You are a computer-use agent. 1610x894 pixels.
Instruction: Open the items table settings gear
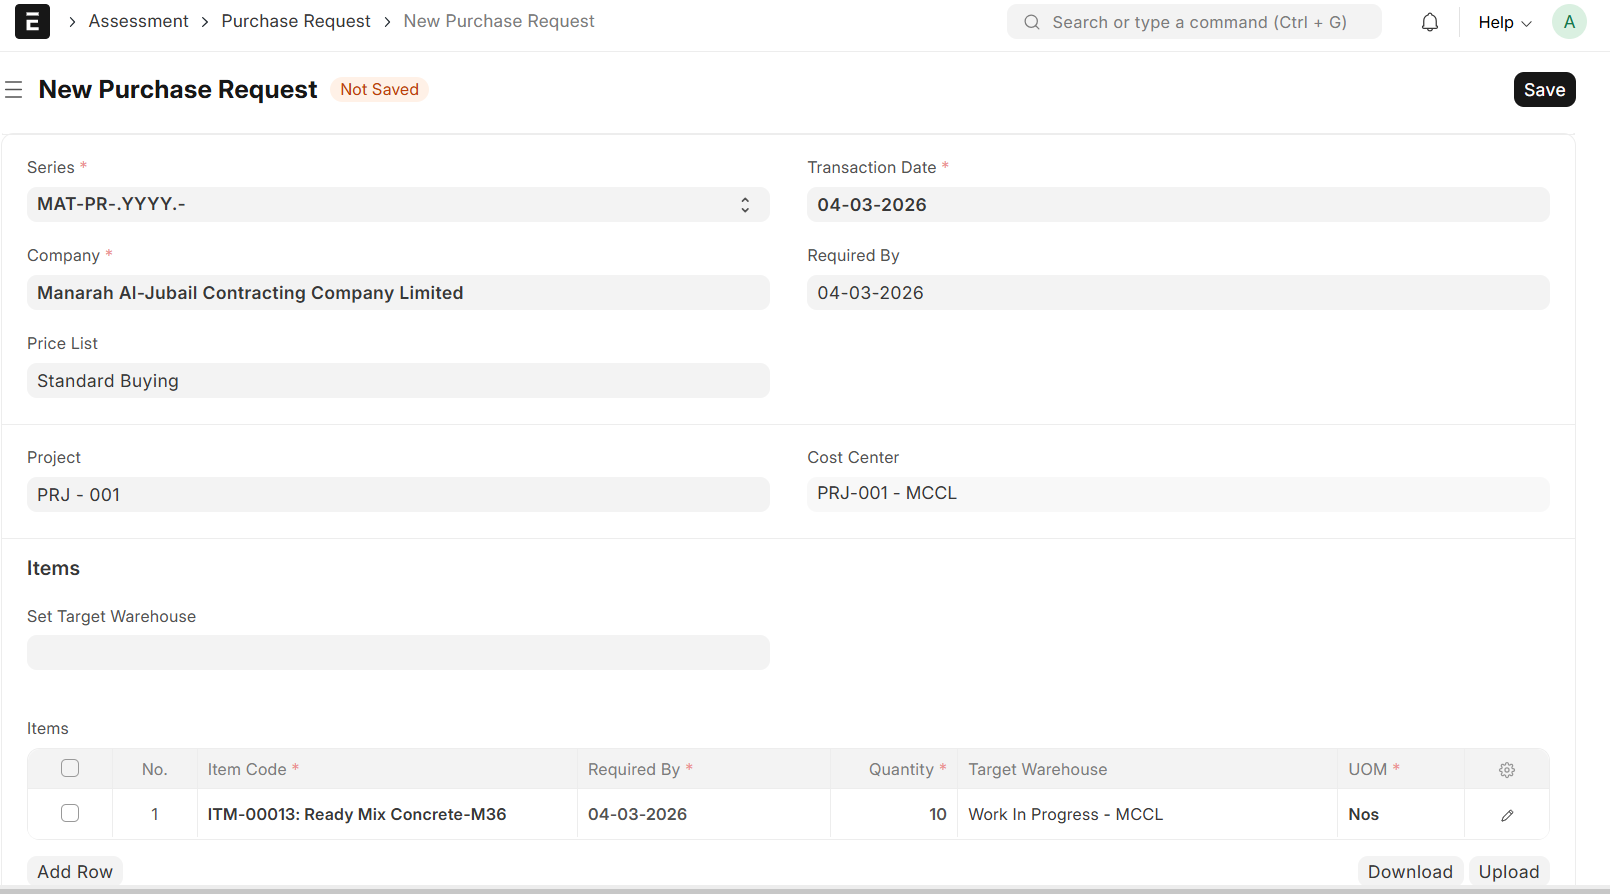pyautogui.click(x=1506, y=770)
